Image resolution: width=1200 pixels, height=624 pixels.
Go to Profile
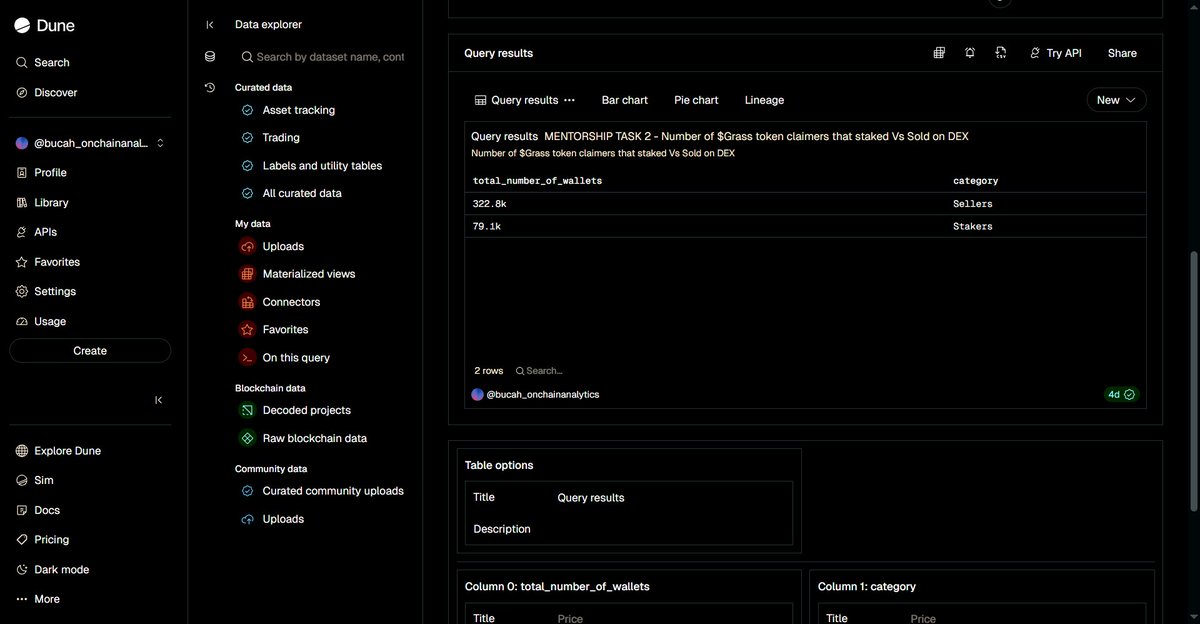[x=42, y=172]
